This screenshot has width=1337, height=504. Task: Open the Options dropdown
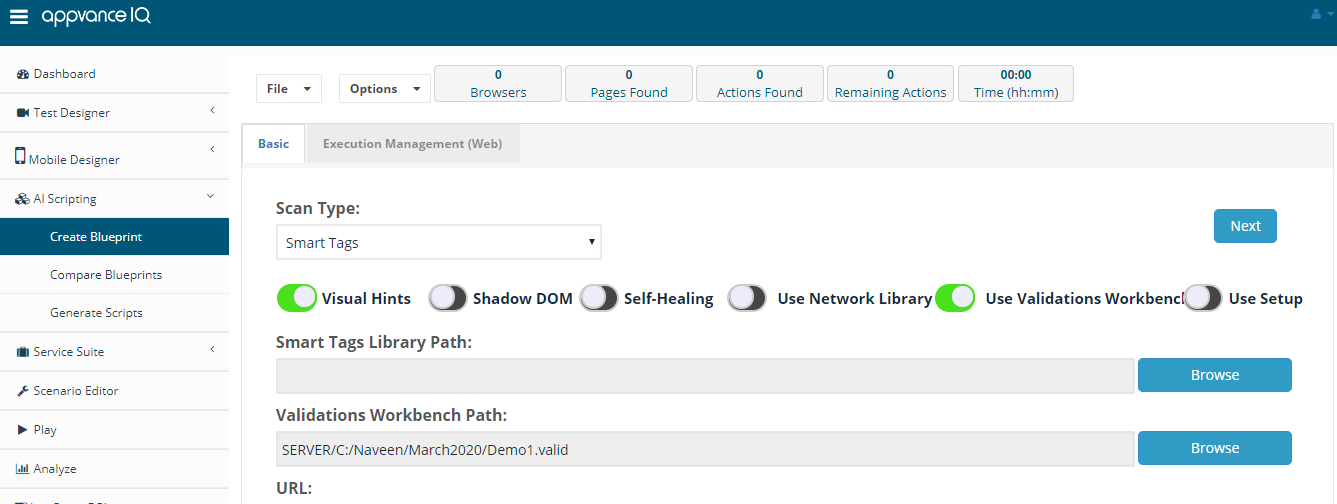pyautogui.click(x=385, y=89)
